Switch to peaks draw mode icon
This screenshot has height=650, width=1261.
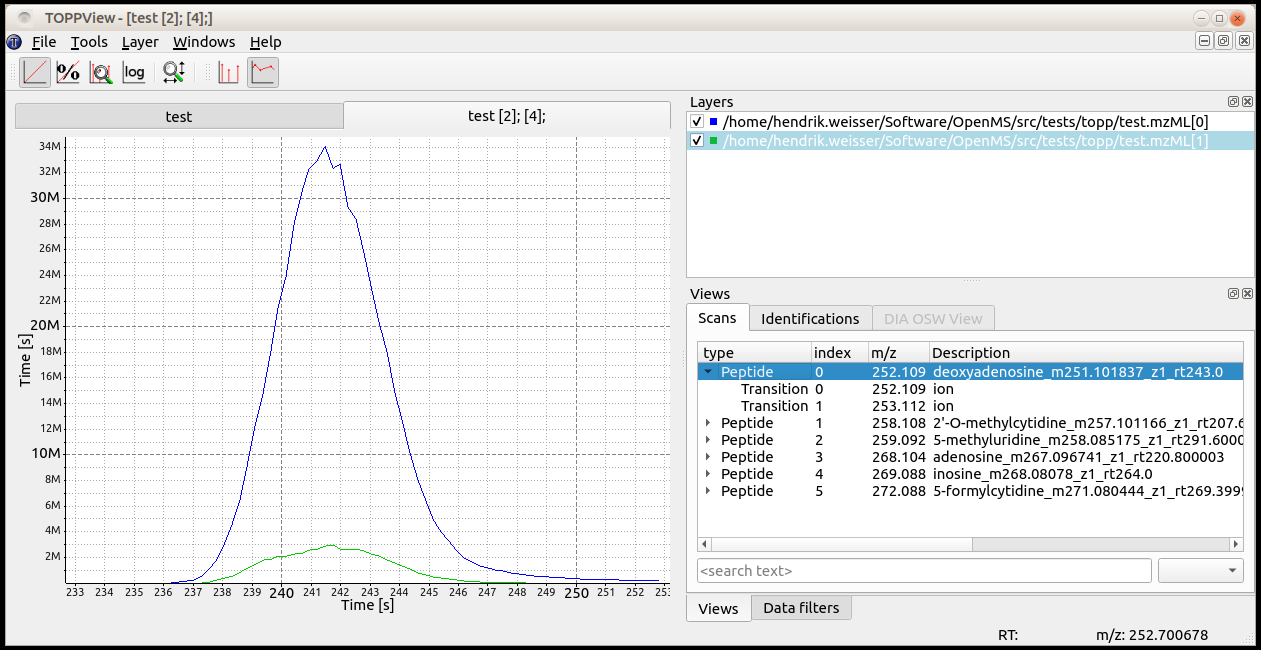(229, 71)
